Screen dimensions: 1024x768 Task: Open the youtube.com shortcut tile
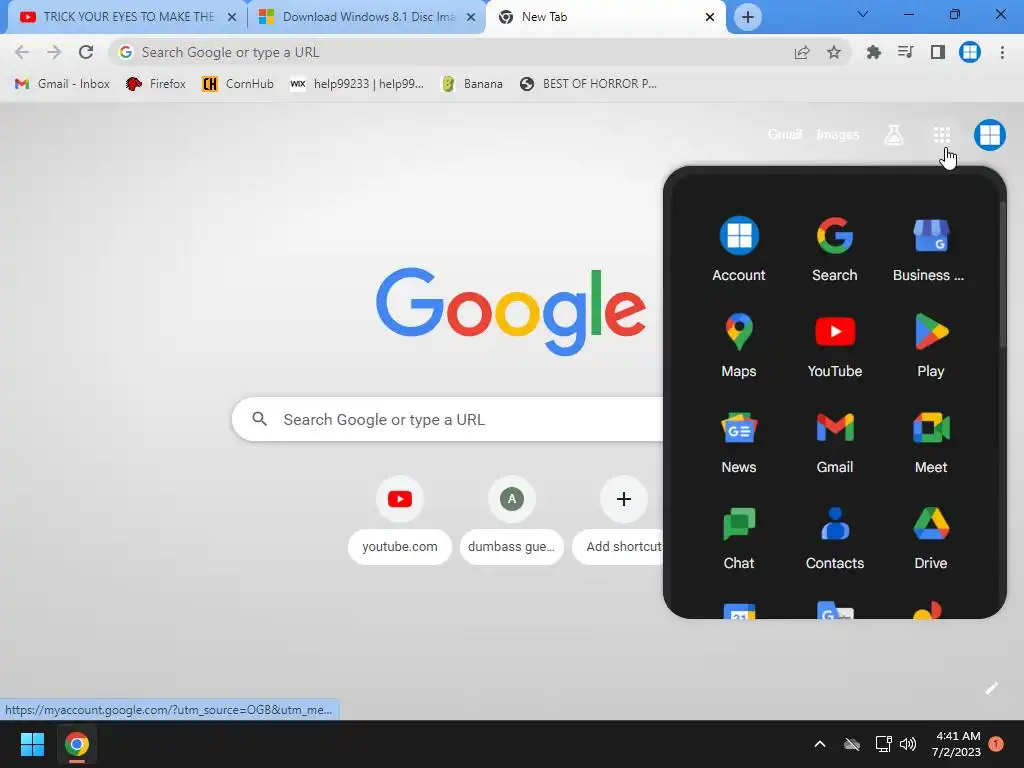(x=400, y=520)
